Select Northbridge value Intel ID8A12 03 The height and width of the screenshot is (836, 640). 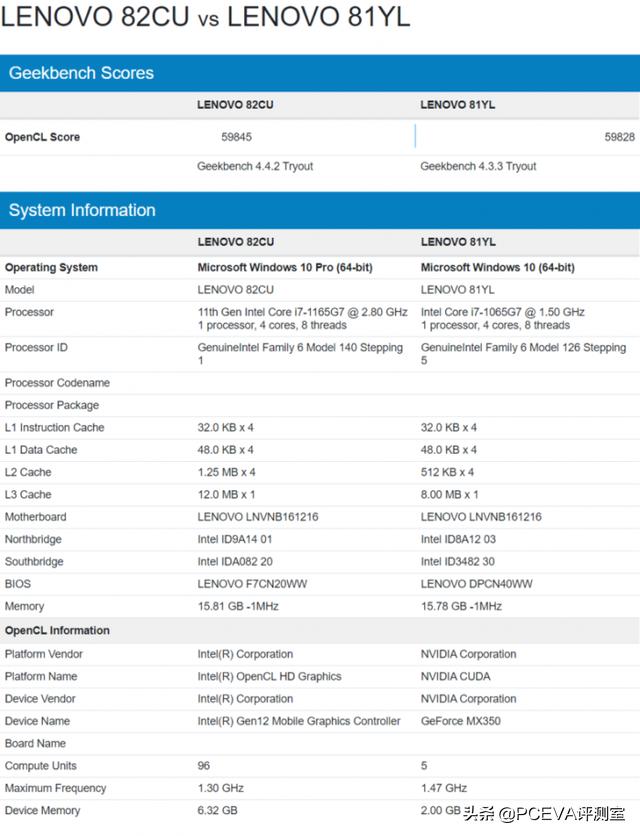pyautogui.click(x=458, y=540)
